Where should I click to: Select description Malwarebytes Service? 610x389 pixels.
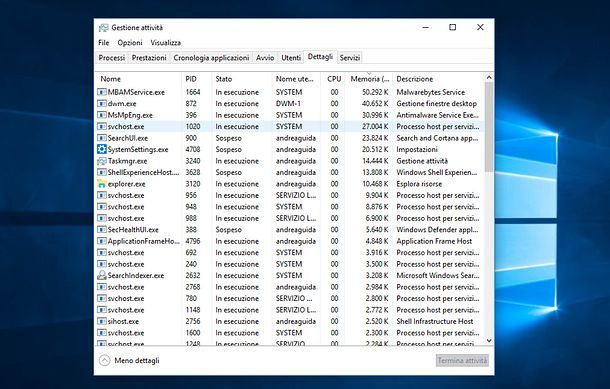click(431, 92)
